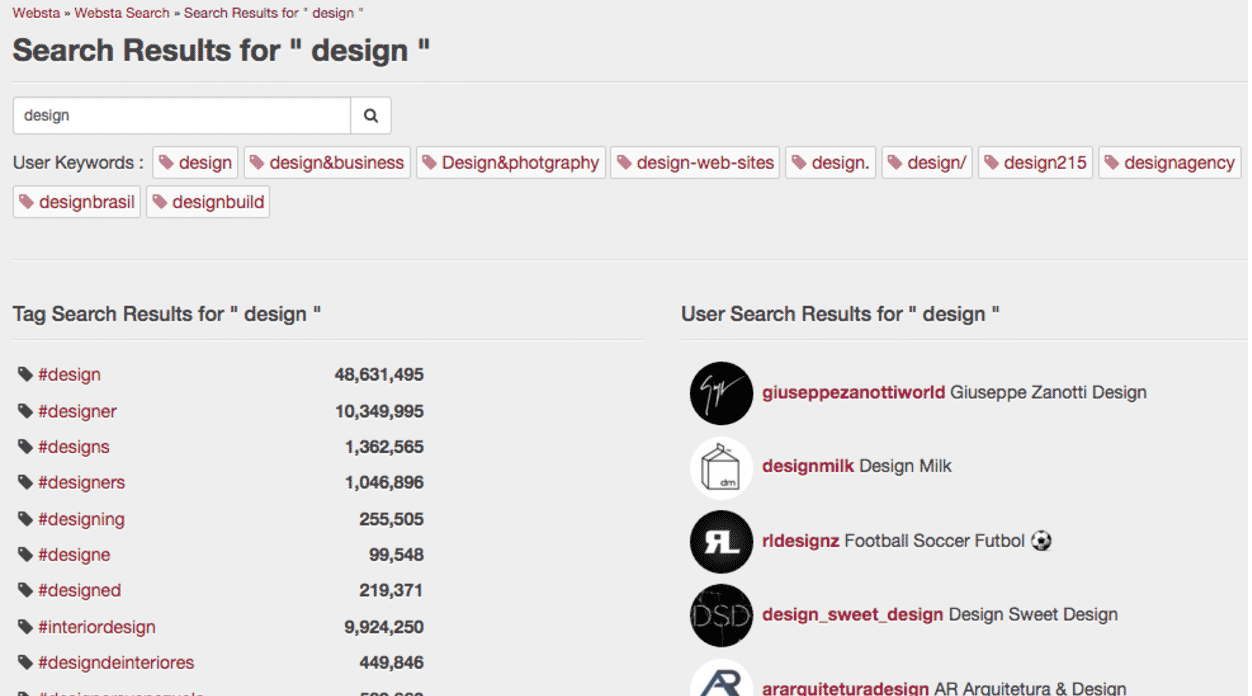Choose the design-web-sites keyword
This screenshot has width=1252, height=696.
click(695, 163)
